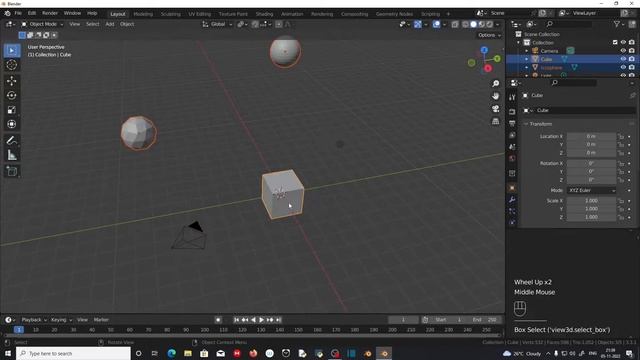This screenshot has width=640, height=360.
Task: Click the red X axis gizmo ball
Action: (x=488, y=69)
